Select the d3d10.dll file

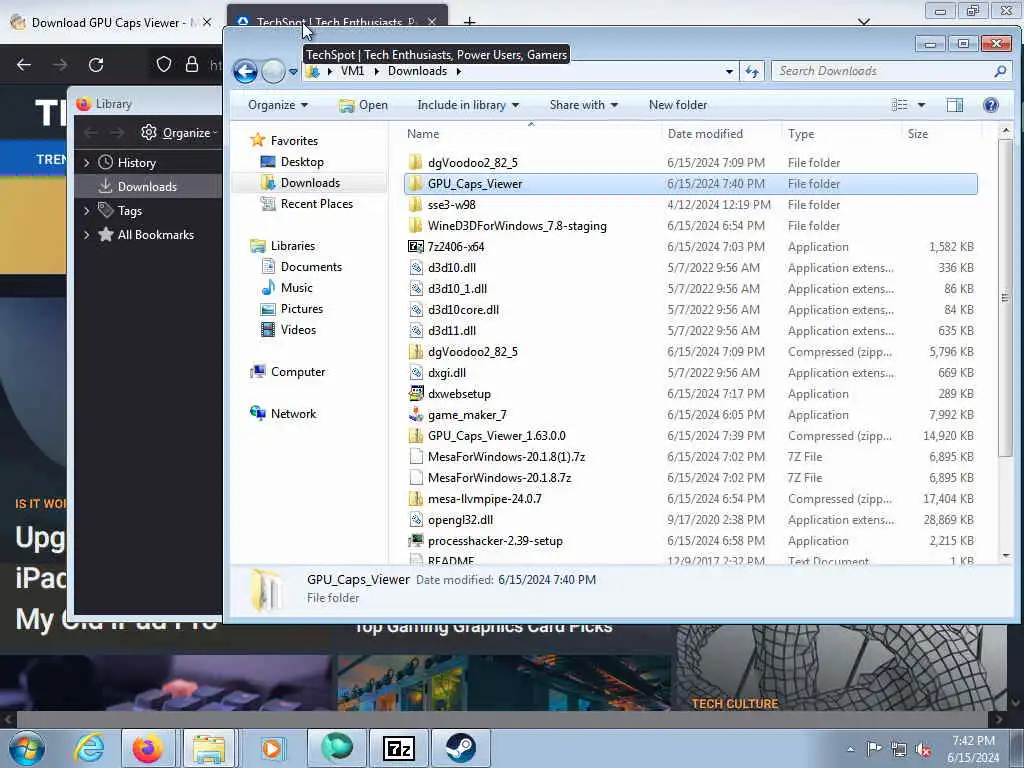[451, 268]
